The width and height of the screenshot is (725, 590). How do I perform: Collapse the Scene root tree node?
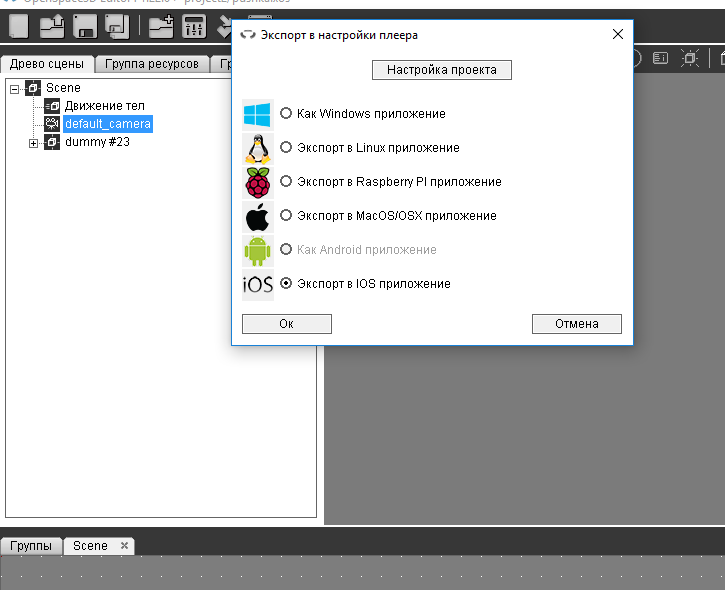pyautogui.click(x=15, y=89)
